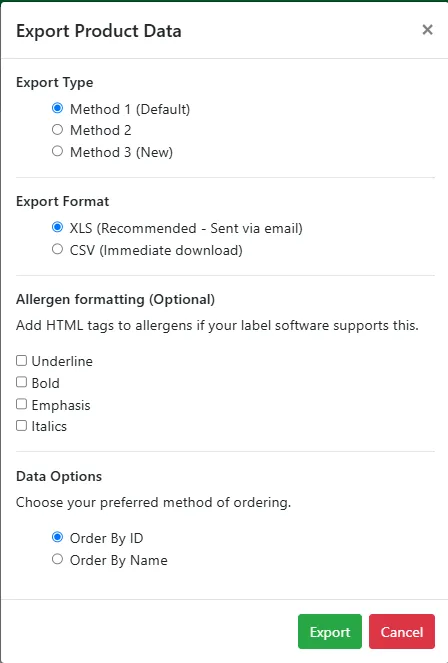Click the "XLS (Recommended - Sent via email)" label
This screenshot has width=448, height=663.
(x=186, y=228)
